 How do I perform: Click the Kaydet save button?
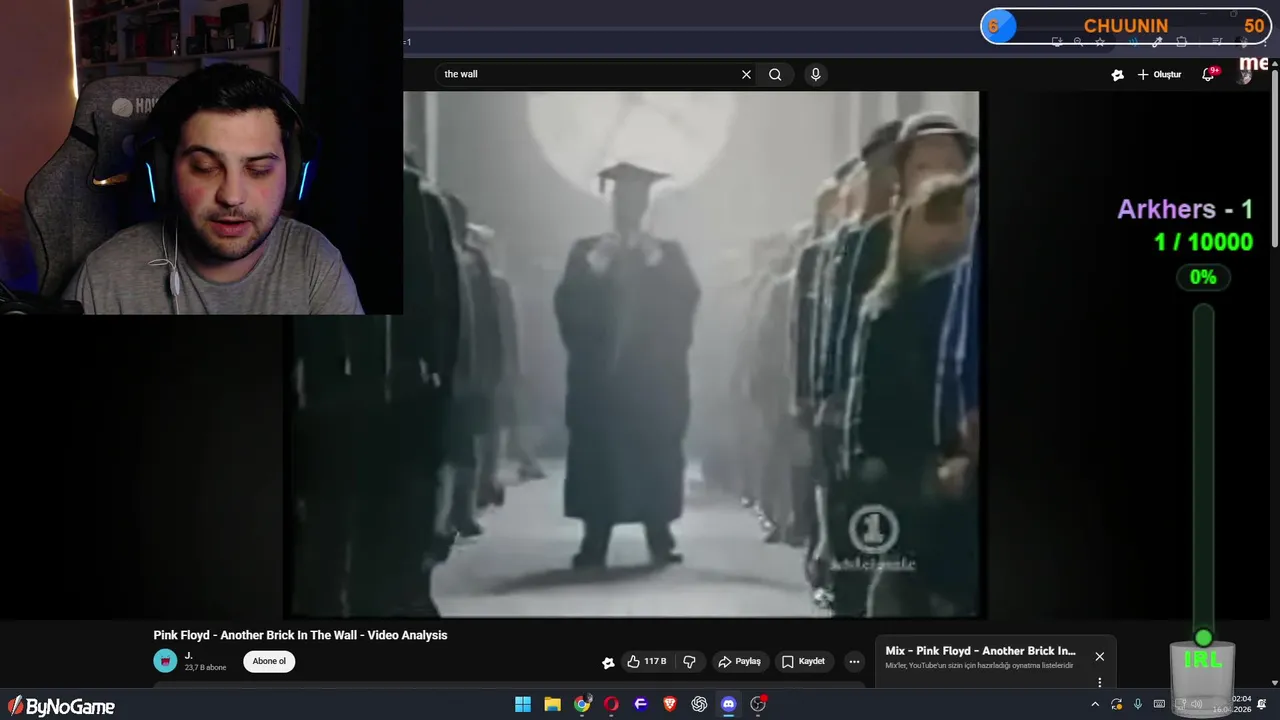(x=804, y=661)
